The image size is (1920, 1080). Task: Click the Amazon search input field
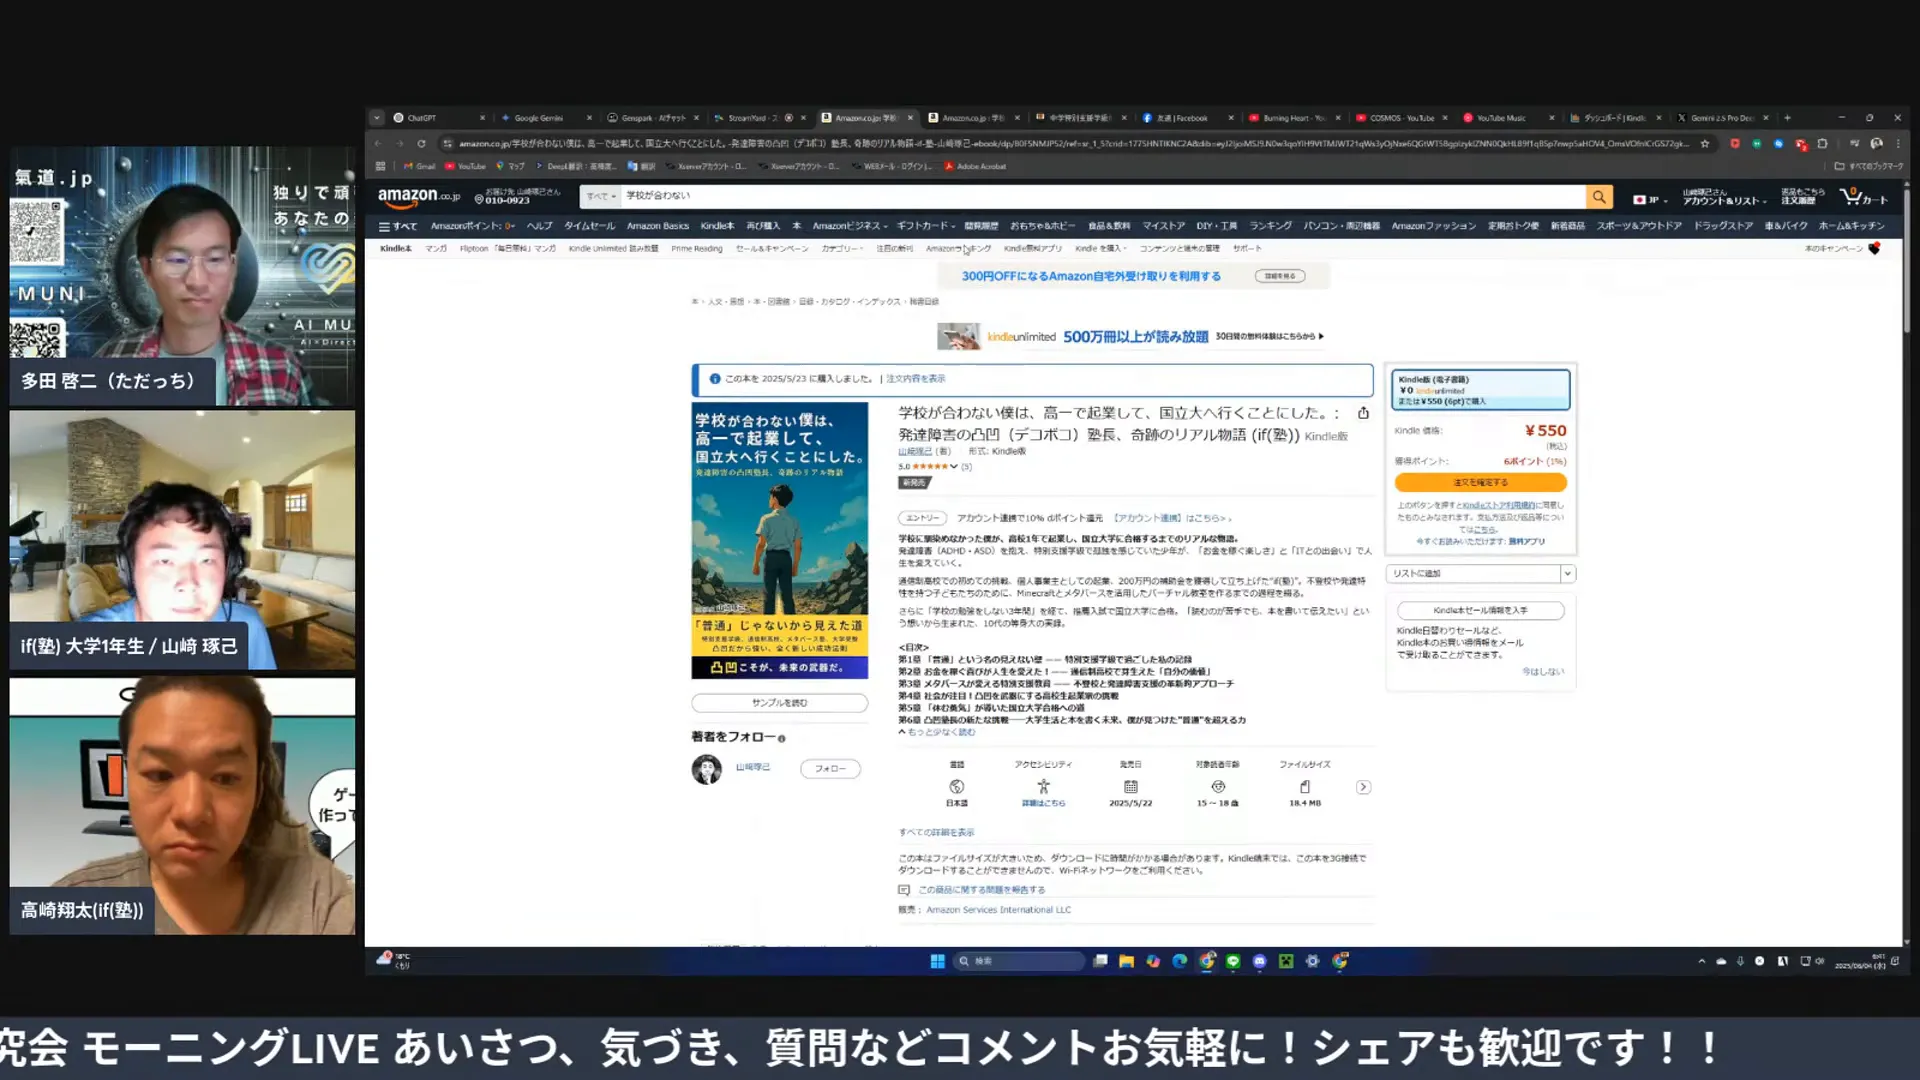pyautogui.click(x=1103, y=197)
